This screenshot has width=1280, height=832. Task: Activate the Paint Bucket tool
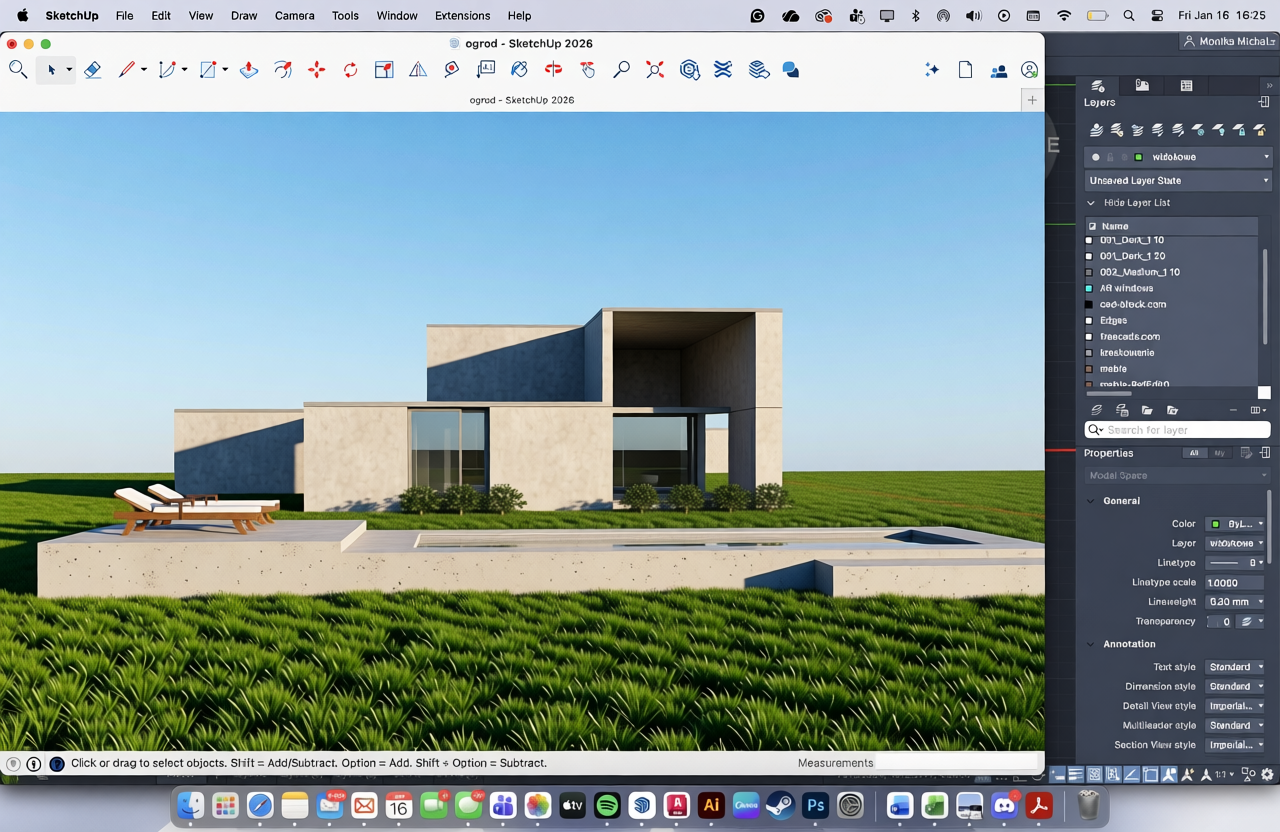pyautogui.click(x=519, y=70)
